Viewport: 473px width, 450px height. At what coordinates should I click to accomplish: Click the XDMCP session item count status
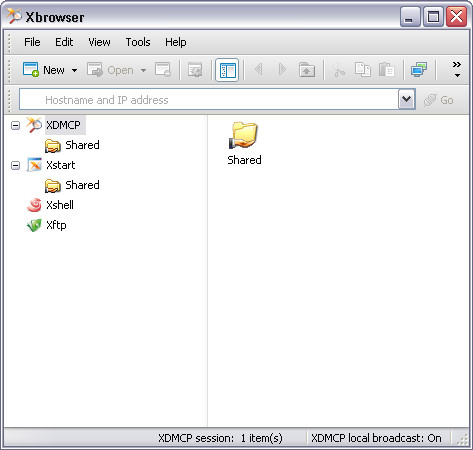(220, 438)
